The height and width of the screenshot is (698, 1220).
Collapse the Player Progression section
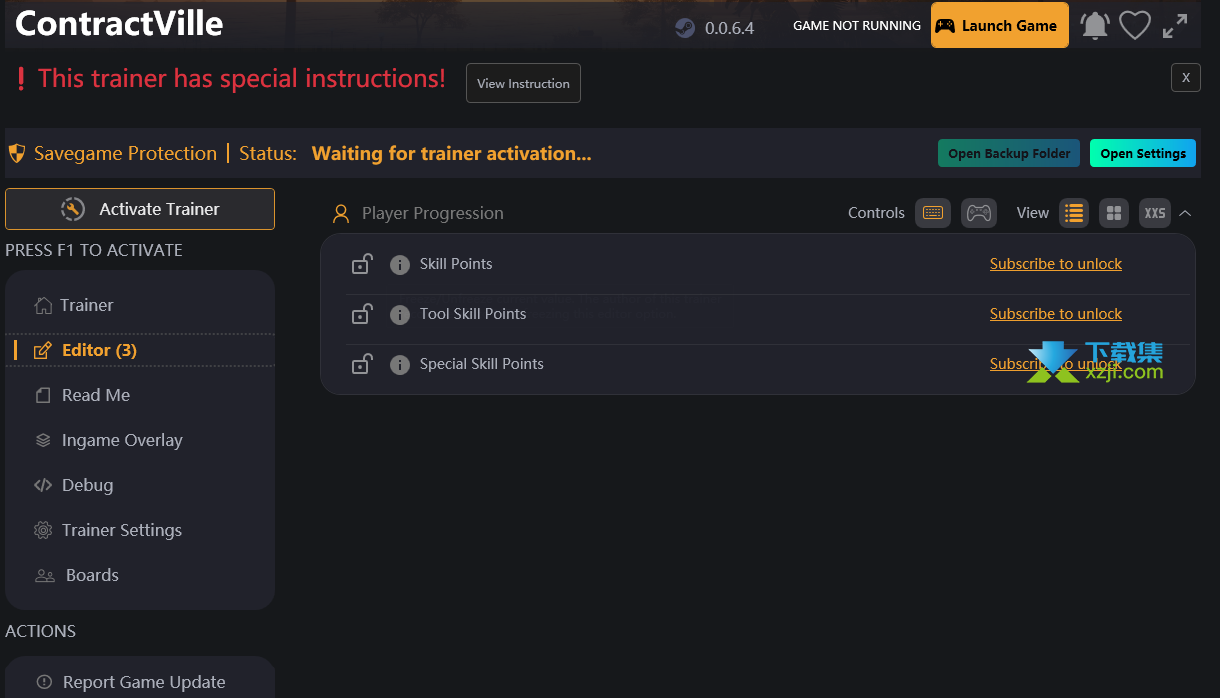click(x=1185, y=213)
